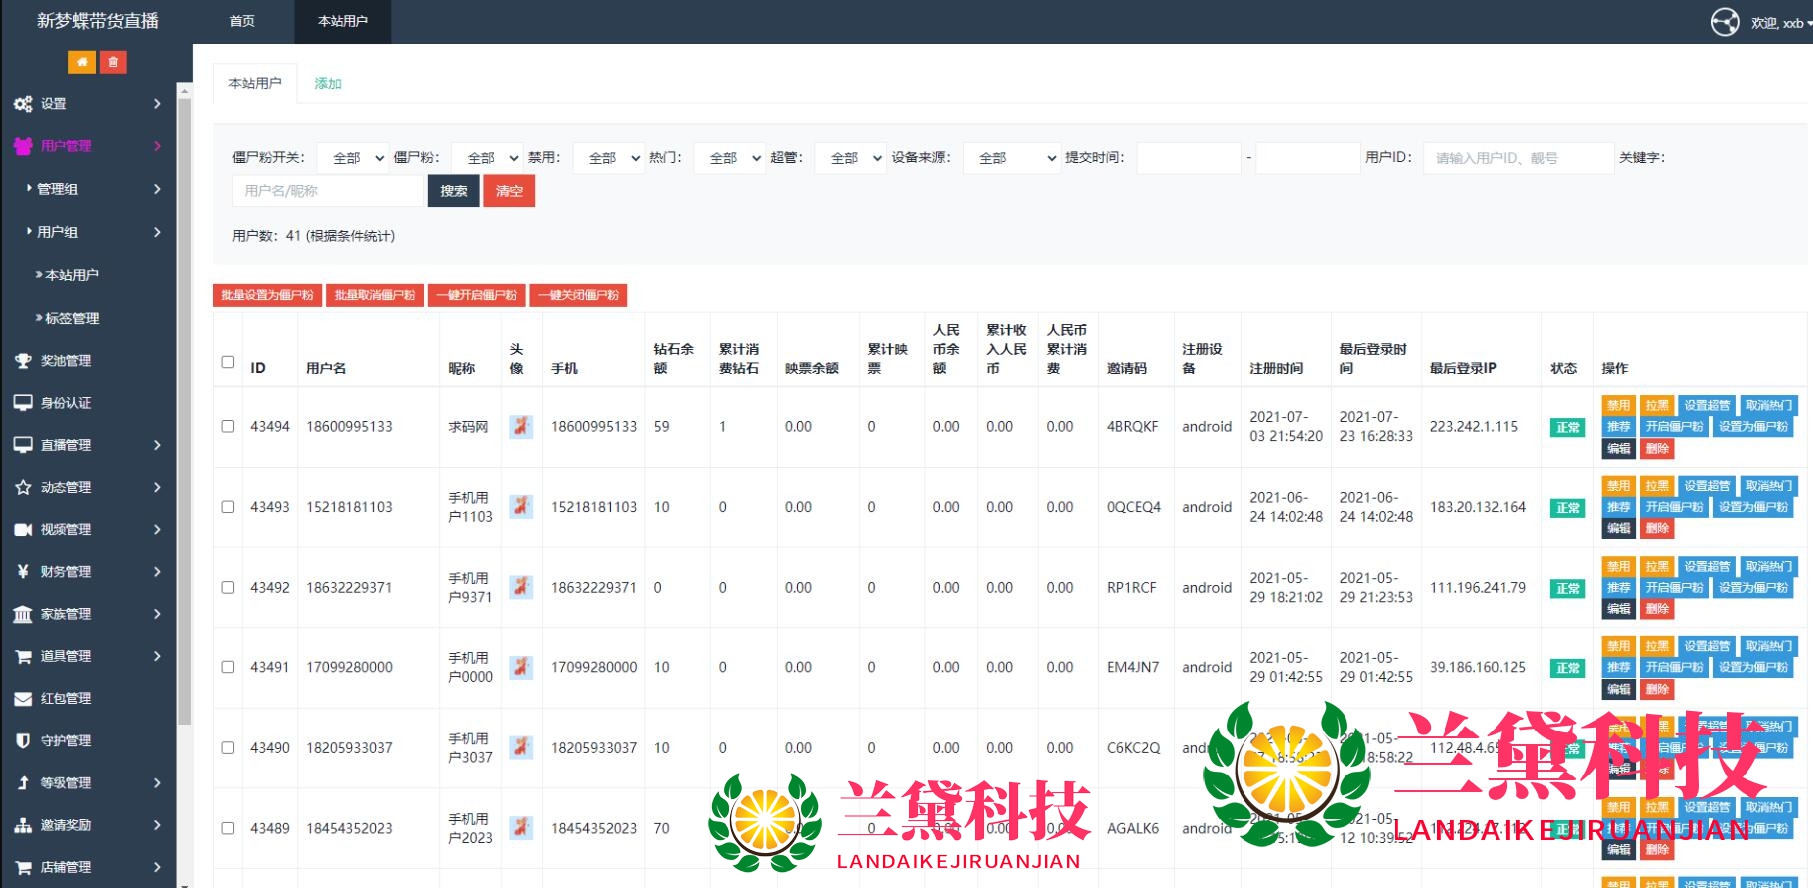This screenshot has height=888, width=1813.
Task: Click the envelope icon for 红包管理
Action: (x=23, y=699)
